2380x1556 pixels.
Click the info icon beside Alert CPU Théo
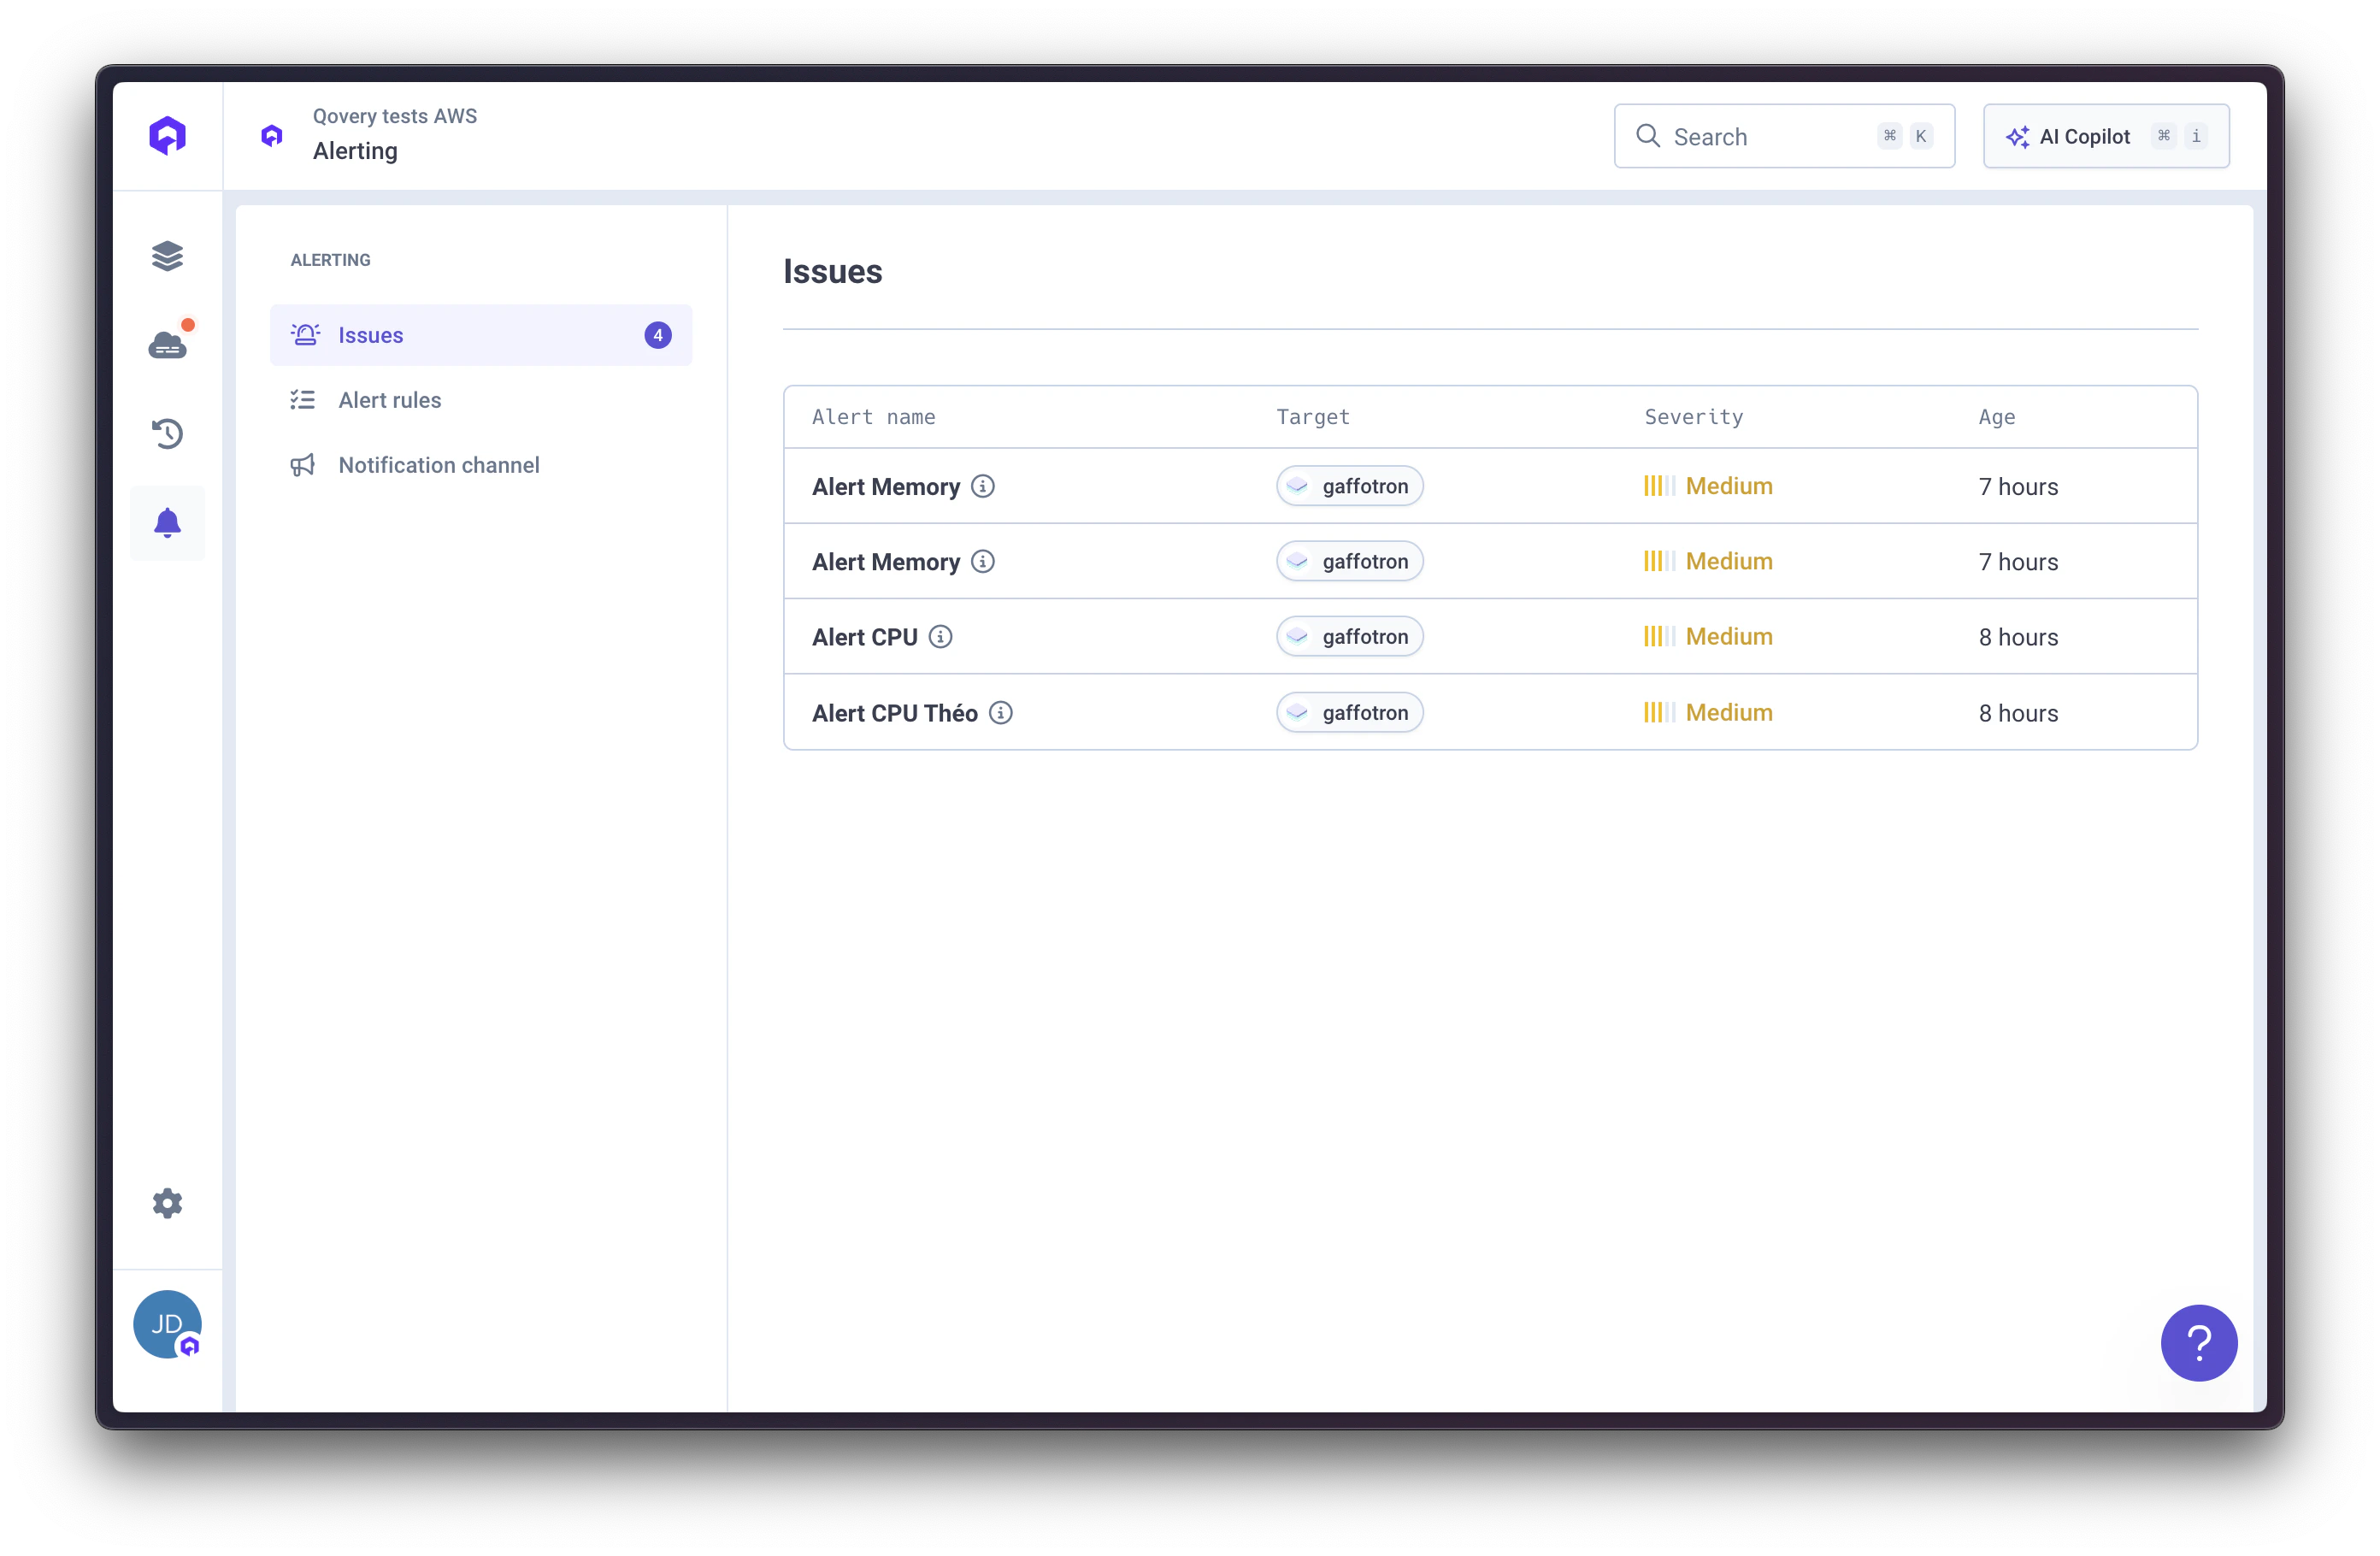(x=1001, y=713)
